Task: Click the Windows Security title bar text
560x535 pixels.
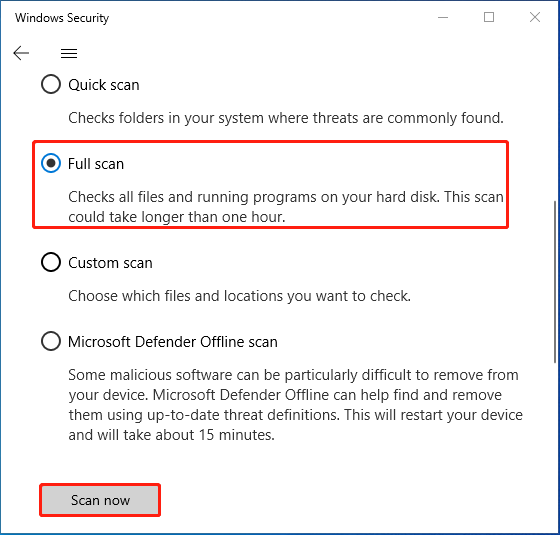Action: (62, 18)
